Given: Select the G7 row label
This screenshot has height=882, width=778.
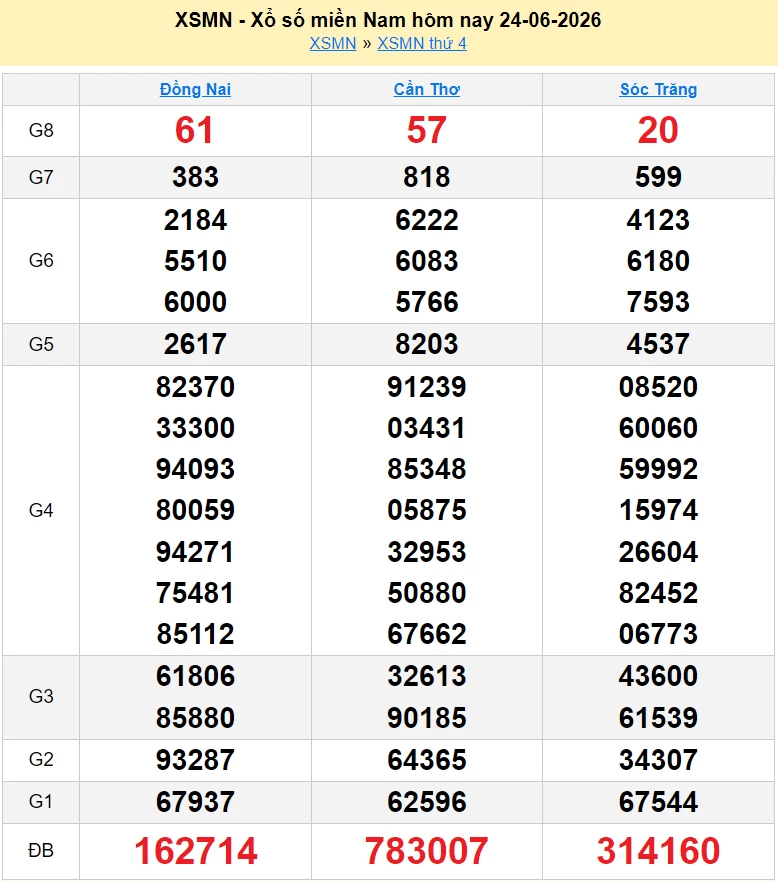Looking at the screenshot, I should click(41, 177).
